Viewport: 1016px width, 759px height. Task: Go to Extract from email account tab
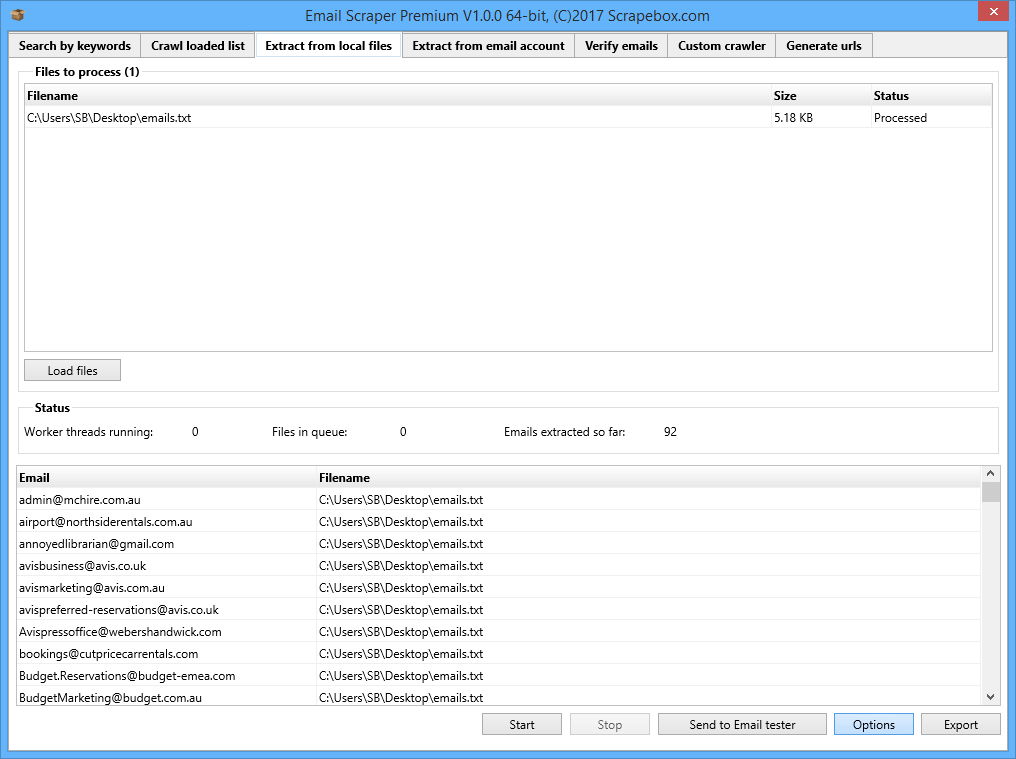[488, 46]
